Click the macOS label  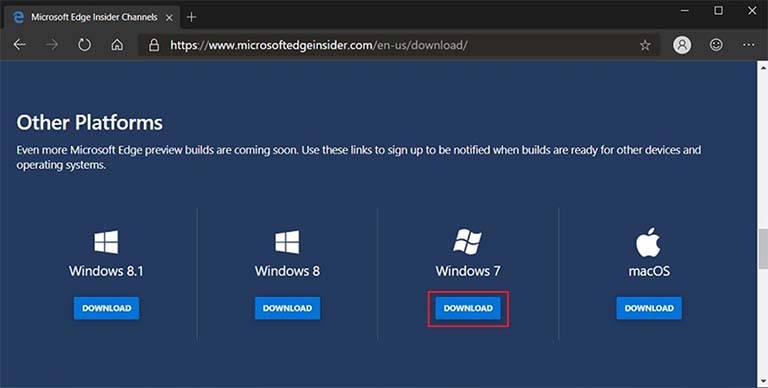click(x=649, y=271)
